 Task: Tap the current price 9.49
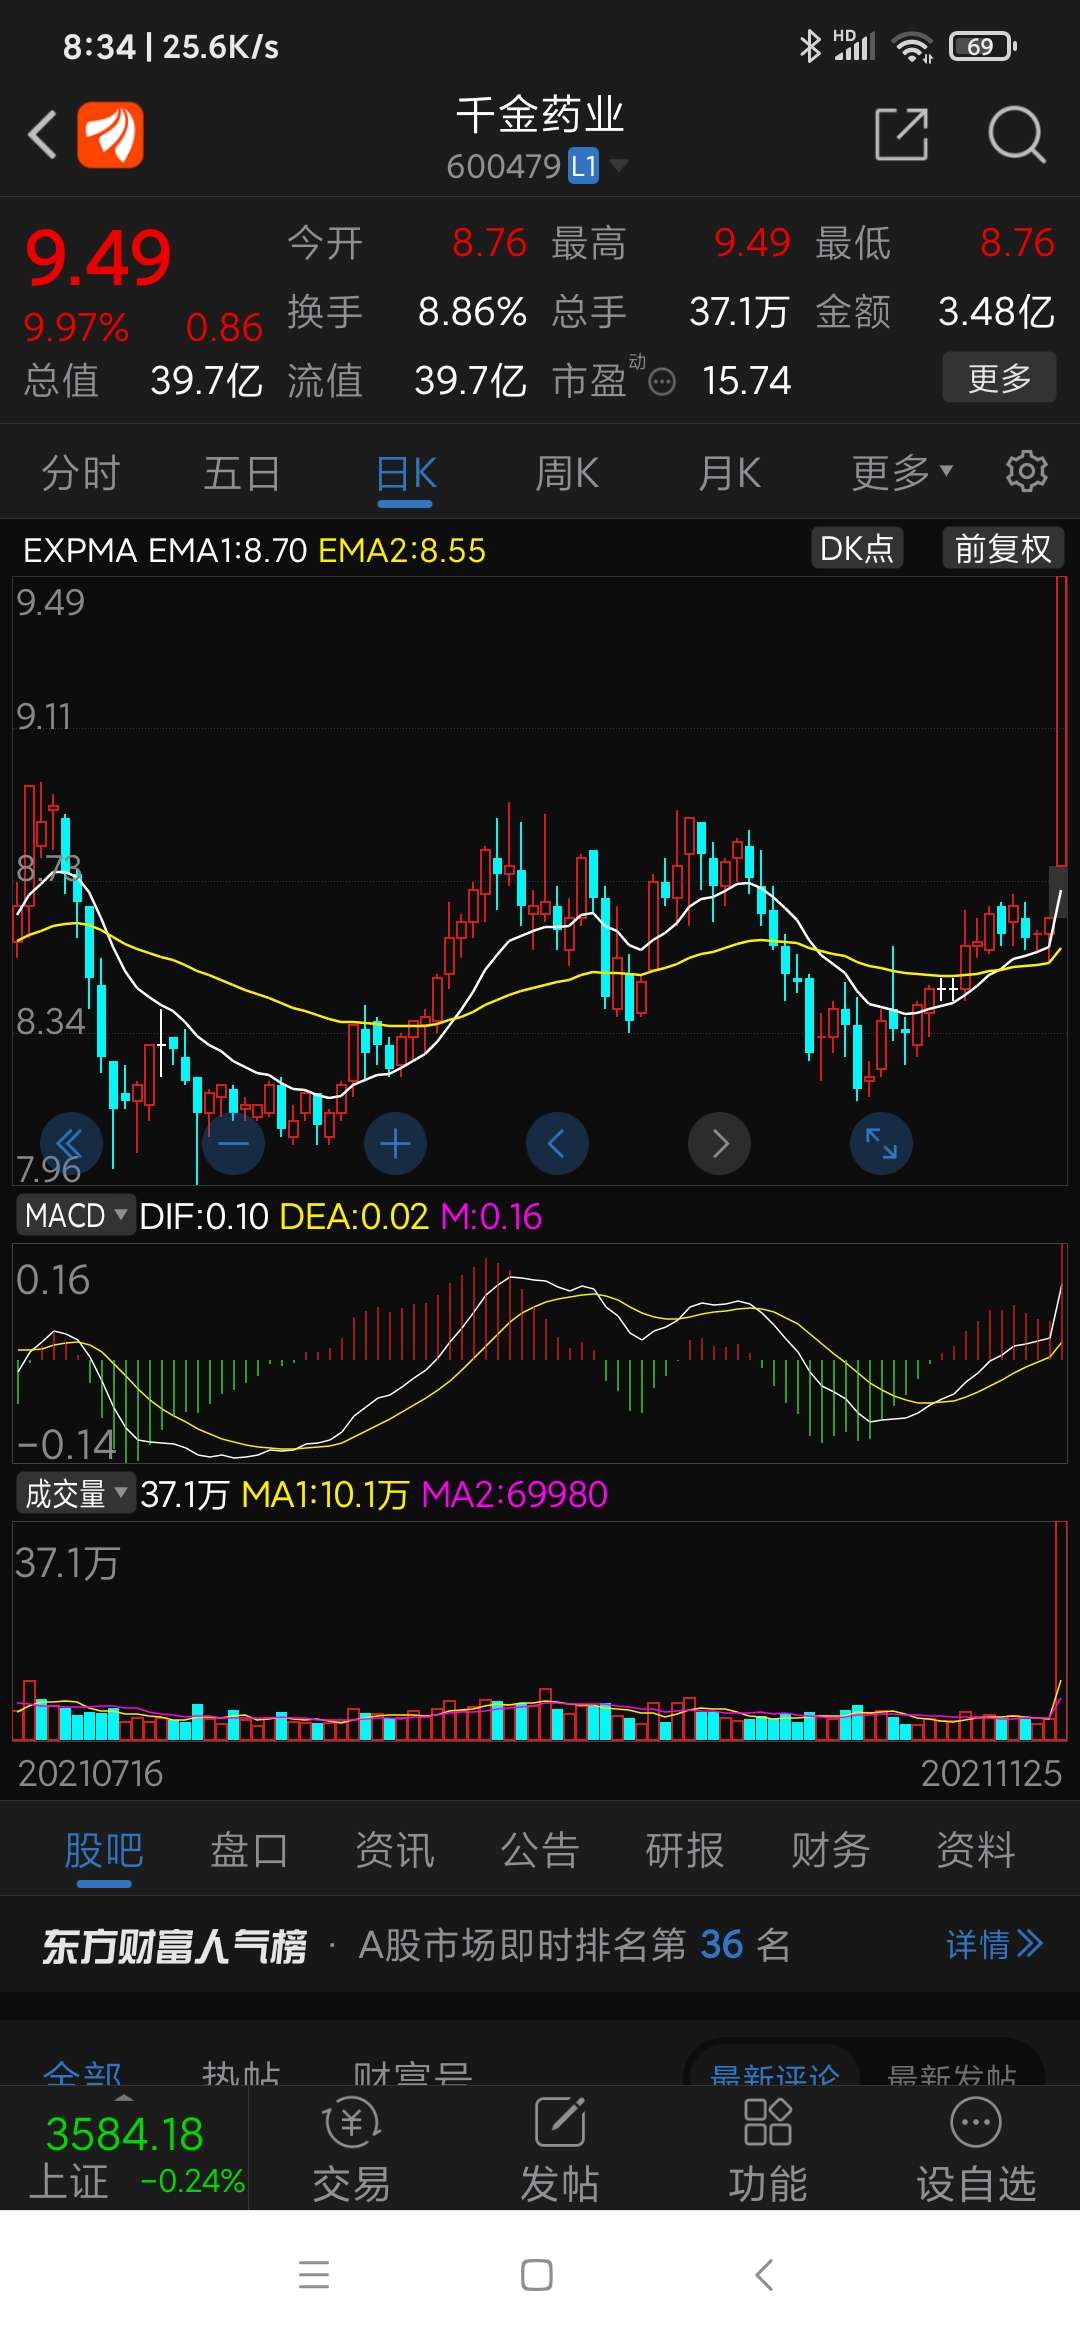pos(98,257)
